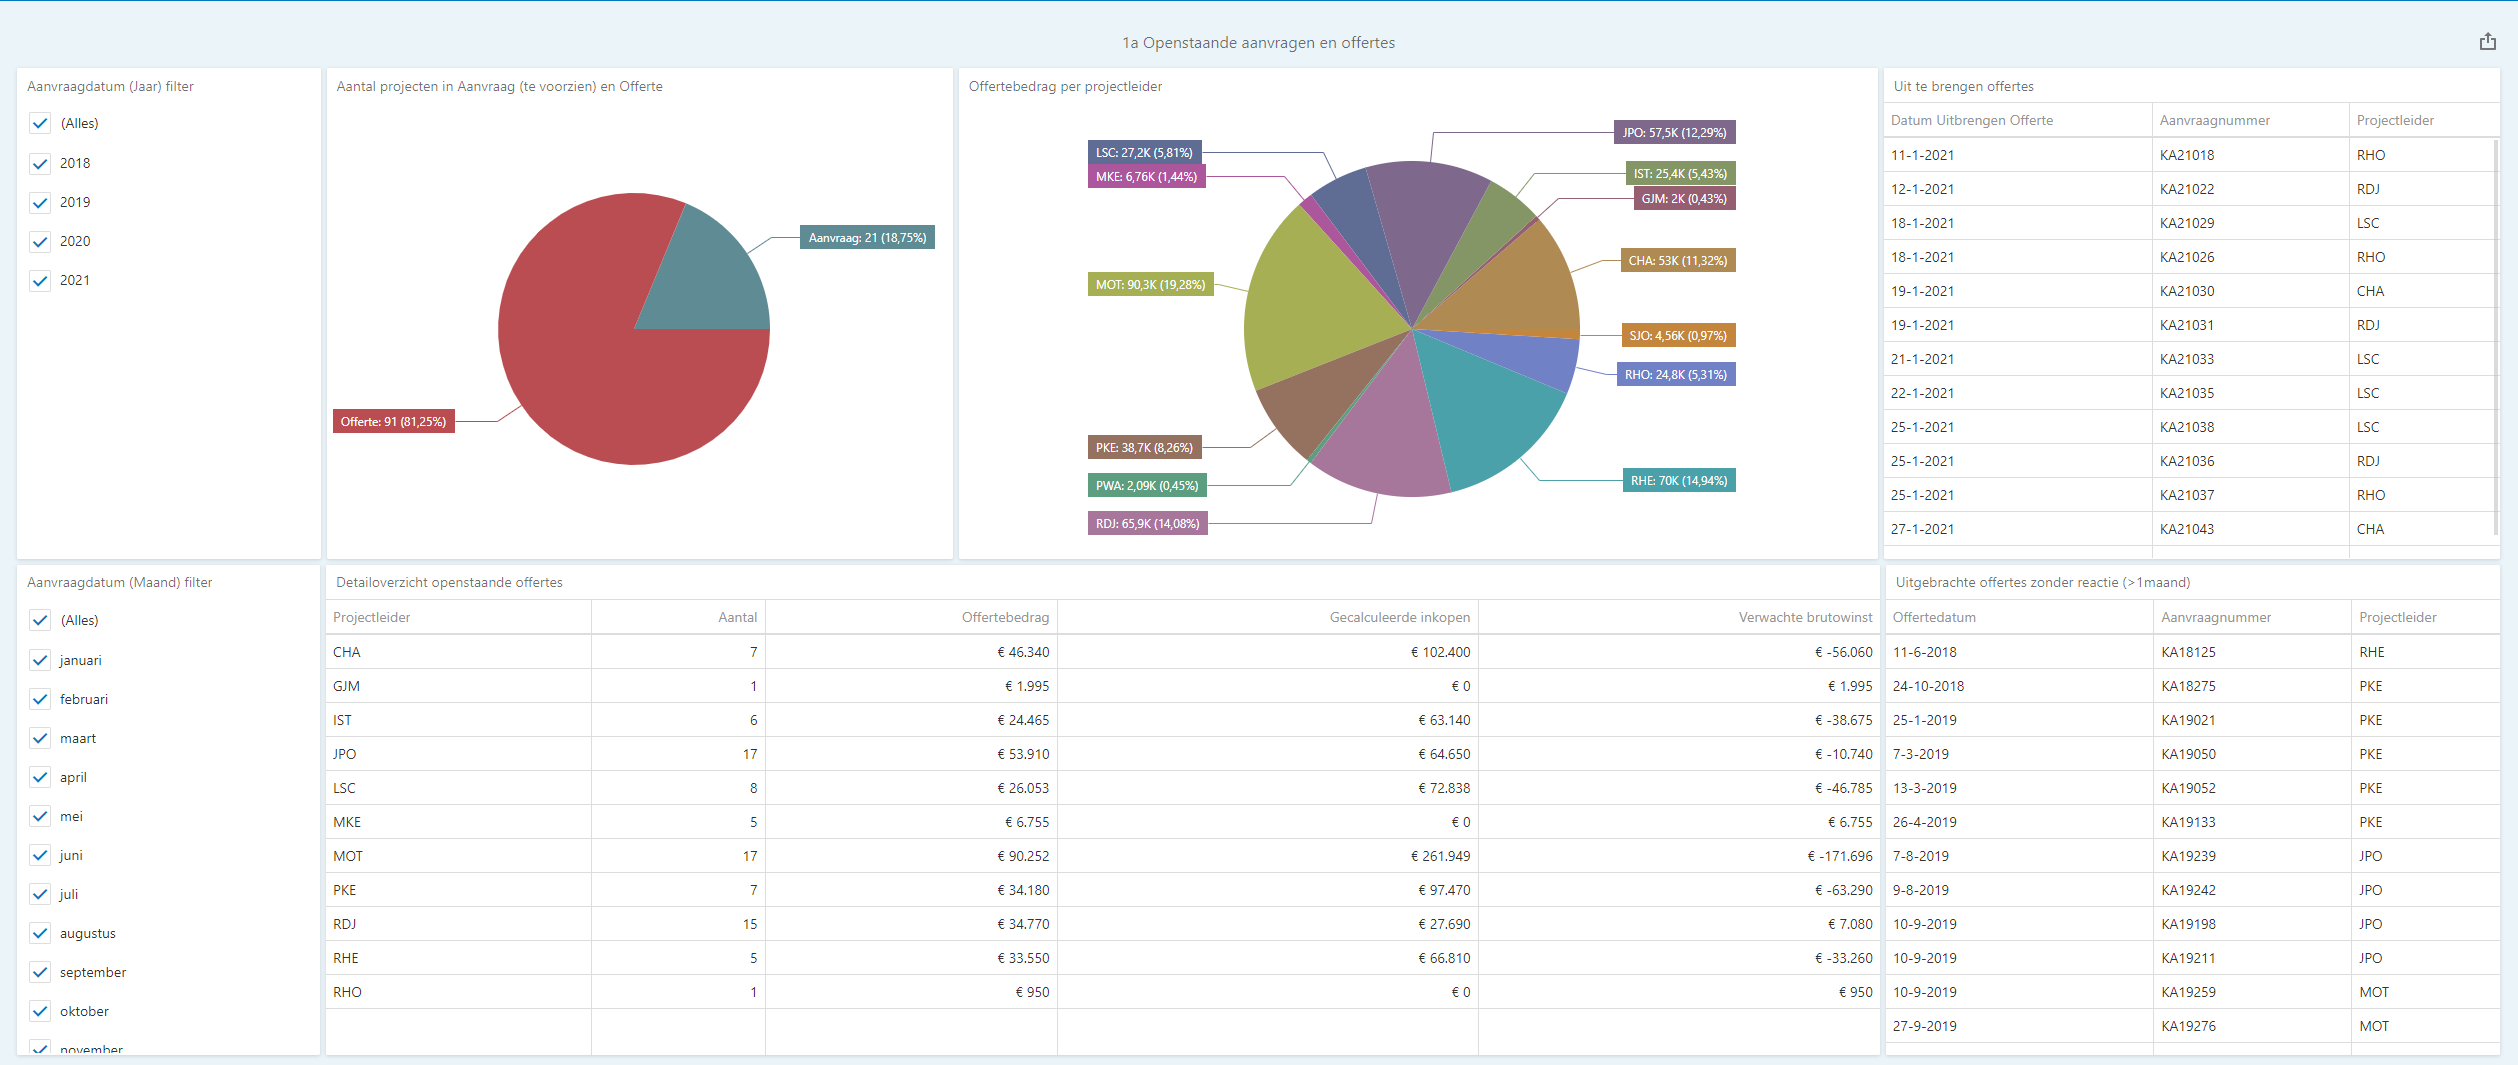Uncheck the 2018 year filter
This screenshot has height=1065, width=2518.
coord(40,163)
